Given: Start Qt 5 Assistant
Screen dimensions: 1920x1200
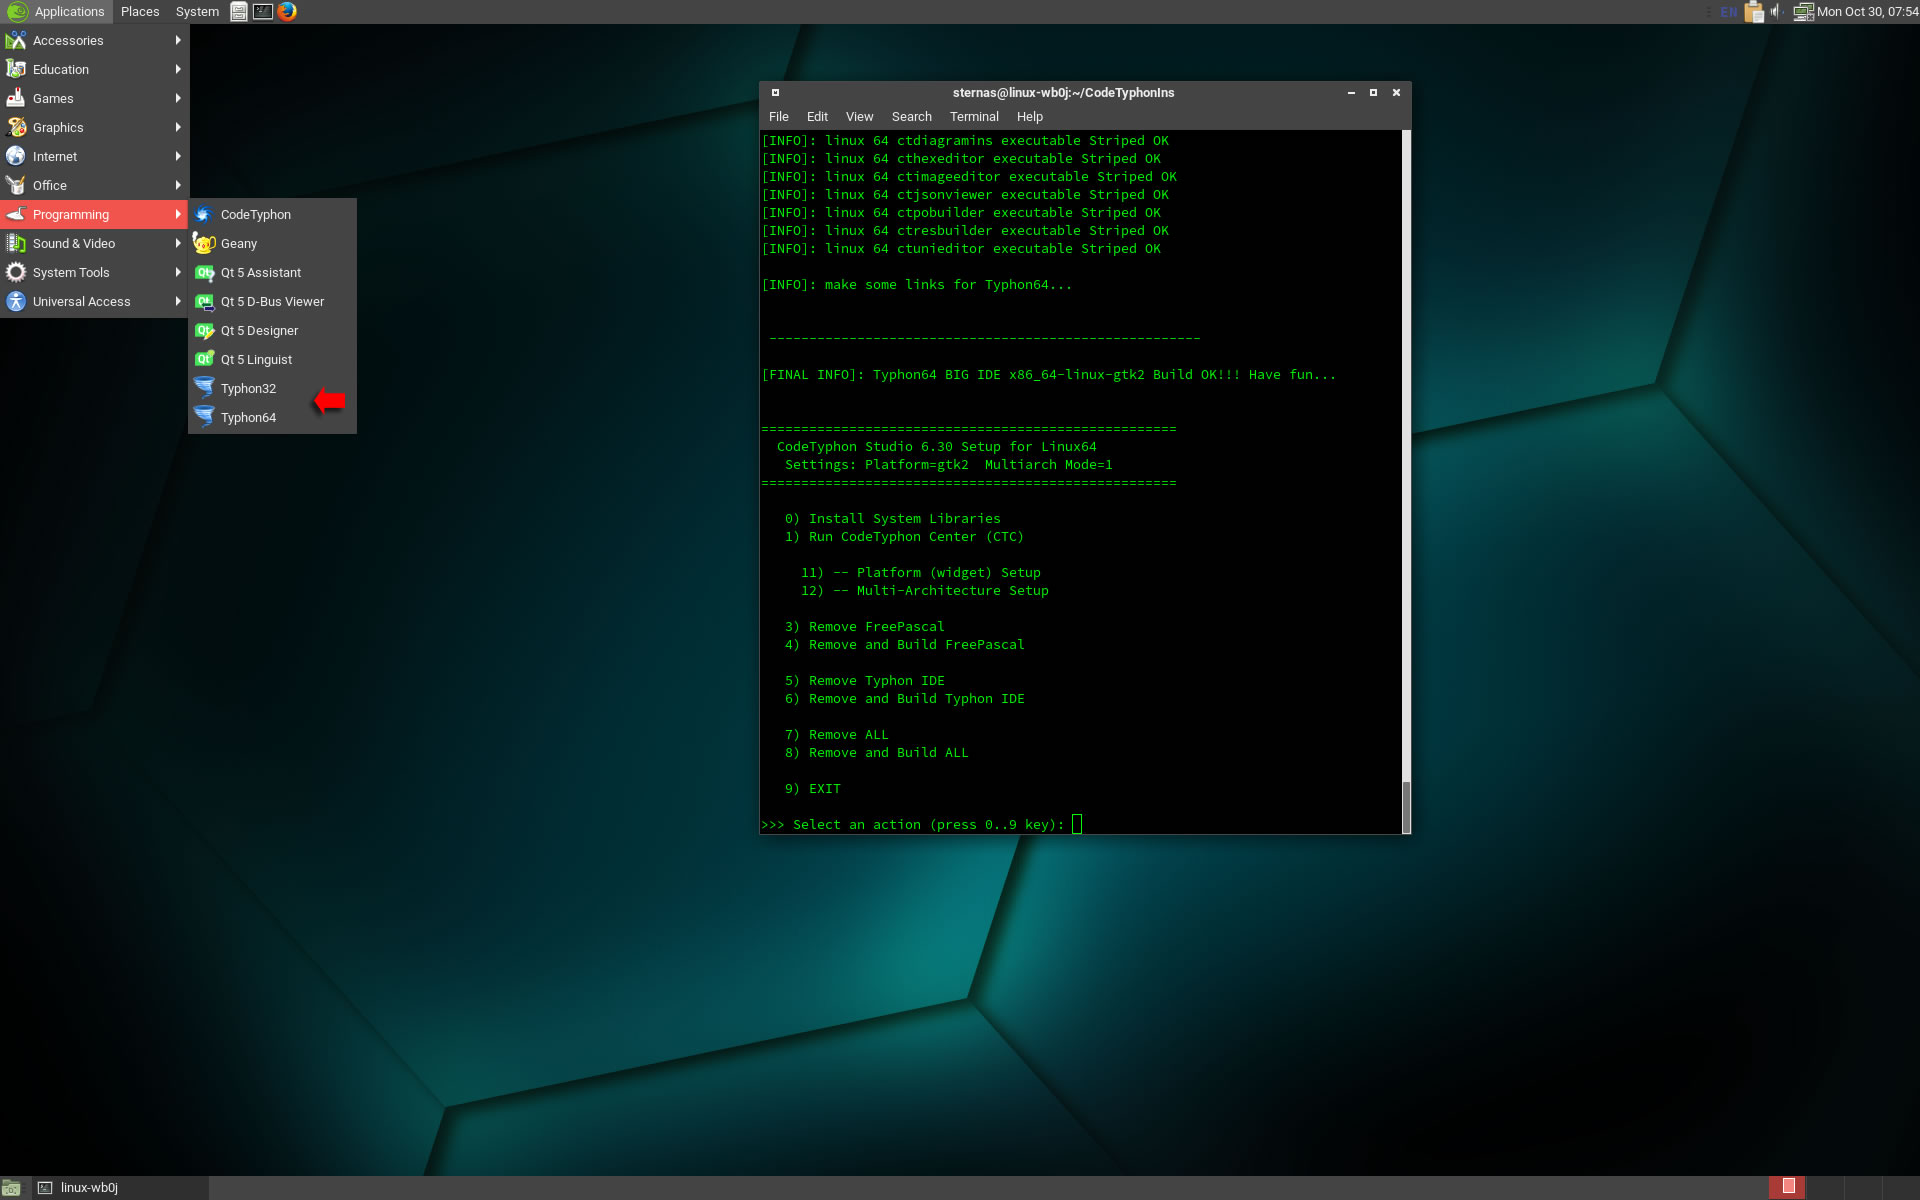Looking at the screenshot, I should pyautogui.click(x=272, y=272).
